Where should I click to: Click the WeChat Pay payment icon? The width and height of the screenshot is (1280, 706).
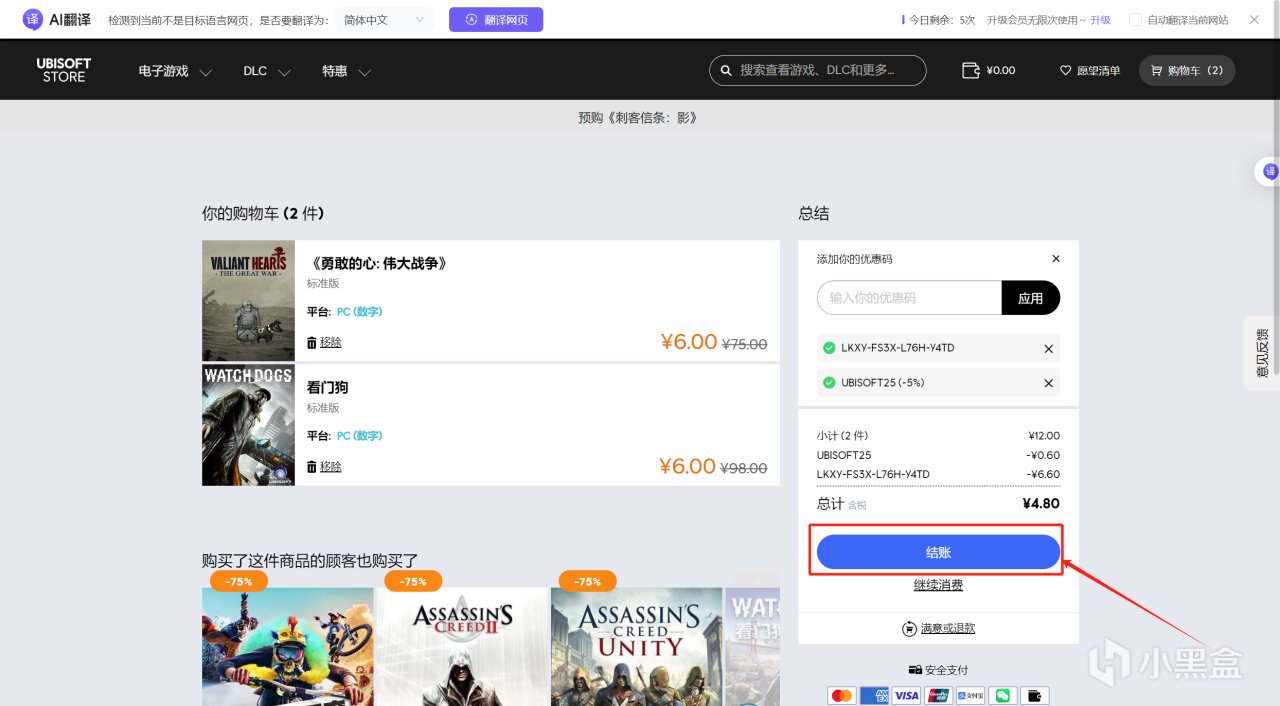[1002, 695]
